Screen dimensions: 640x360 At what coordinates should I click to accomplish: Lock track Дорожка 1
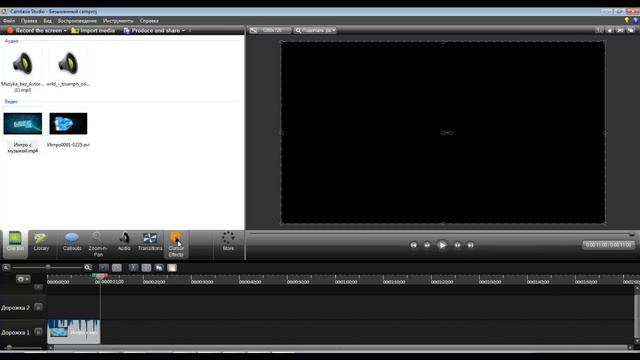coord(38,332)
